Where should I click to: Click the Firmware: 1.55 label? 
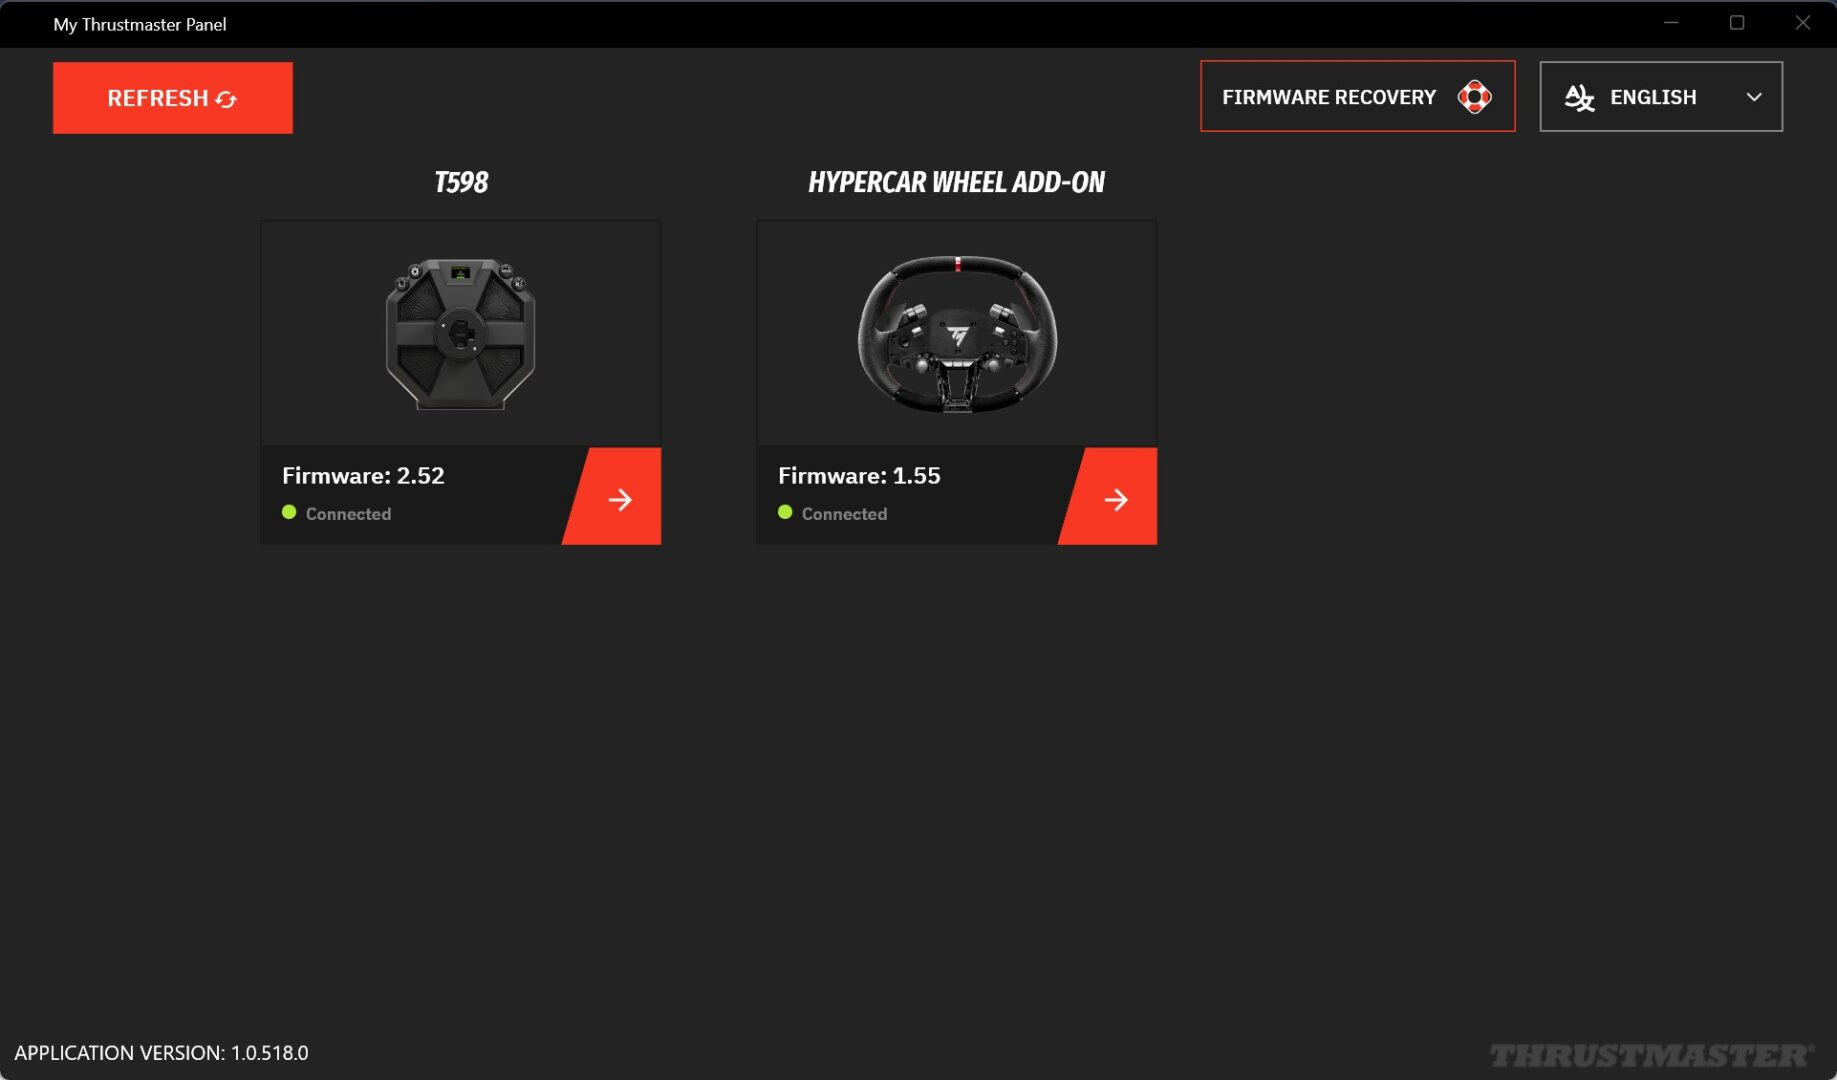click(x=859, y=476)
